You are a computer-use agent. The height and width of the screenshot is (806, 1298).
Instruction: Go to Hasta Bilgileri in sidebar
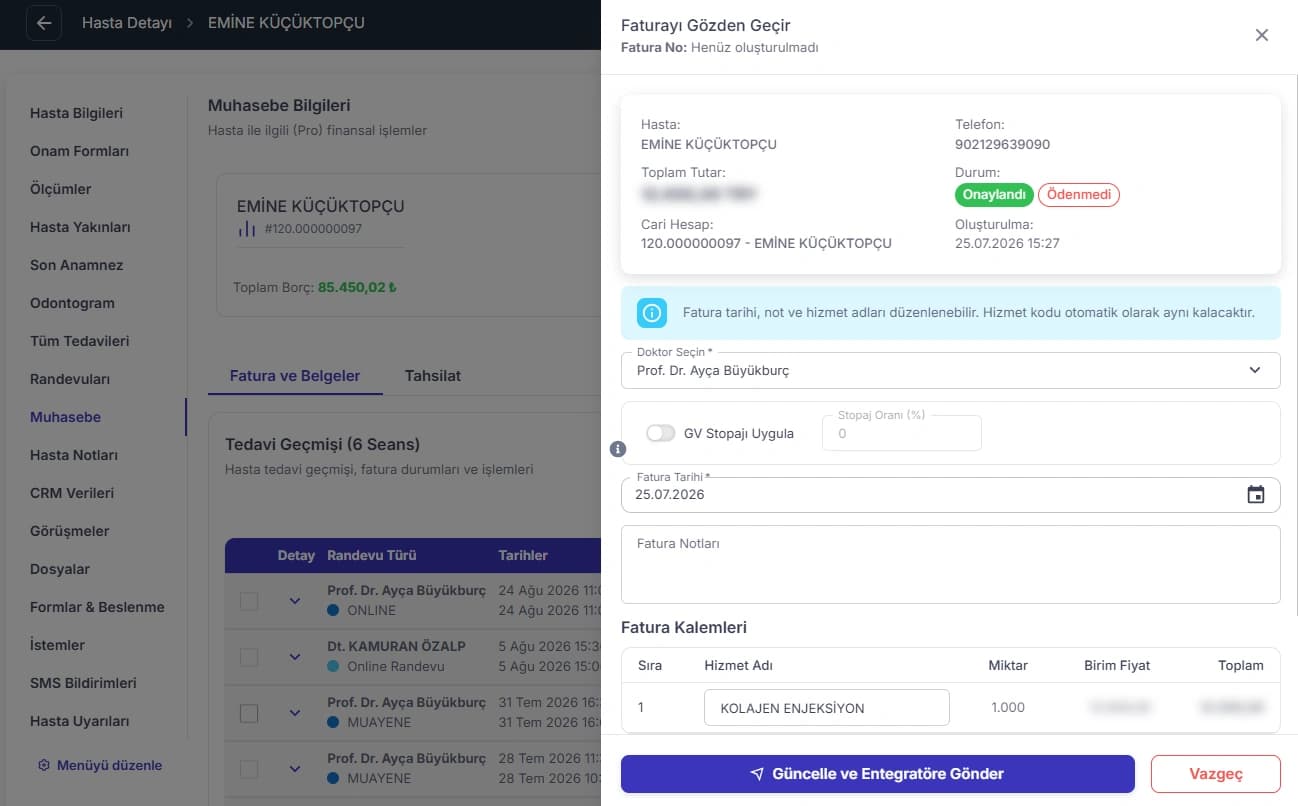[x=77, y=113]
